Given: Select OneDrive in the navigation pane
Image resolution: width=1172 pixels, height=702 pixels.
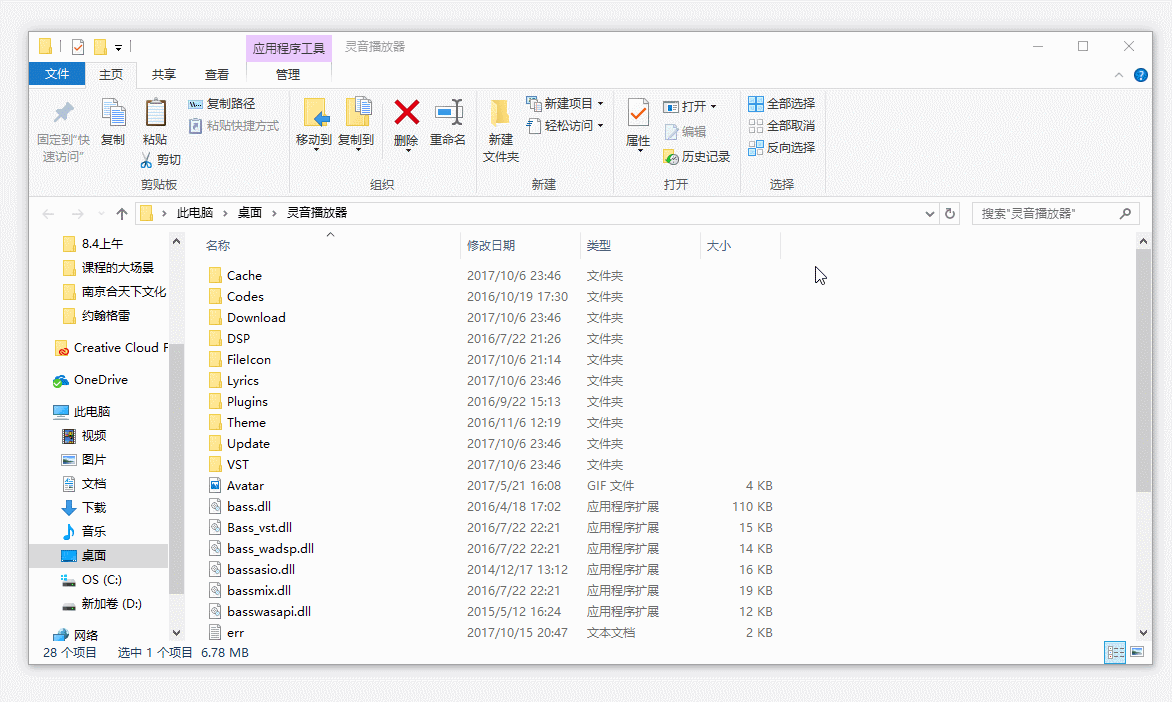Looking at the screenshot, I should tap(90, 380).
